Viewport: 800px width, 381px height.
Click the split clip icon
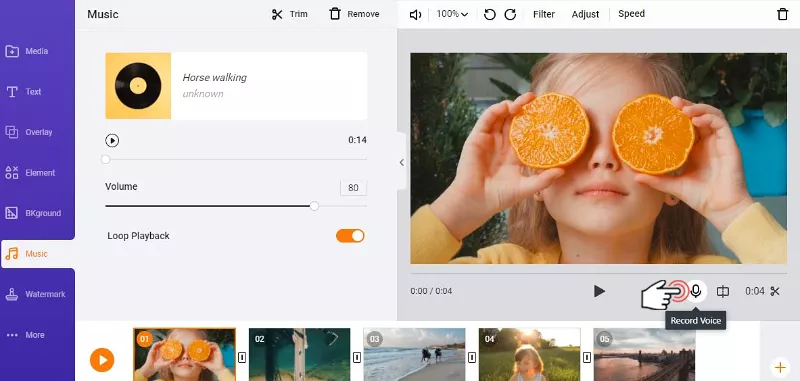722,291
